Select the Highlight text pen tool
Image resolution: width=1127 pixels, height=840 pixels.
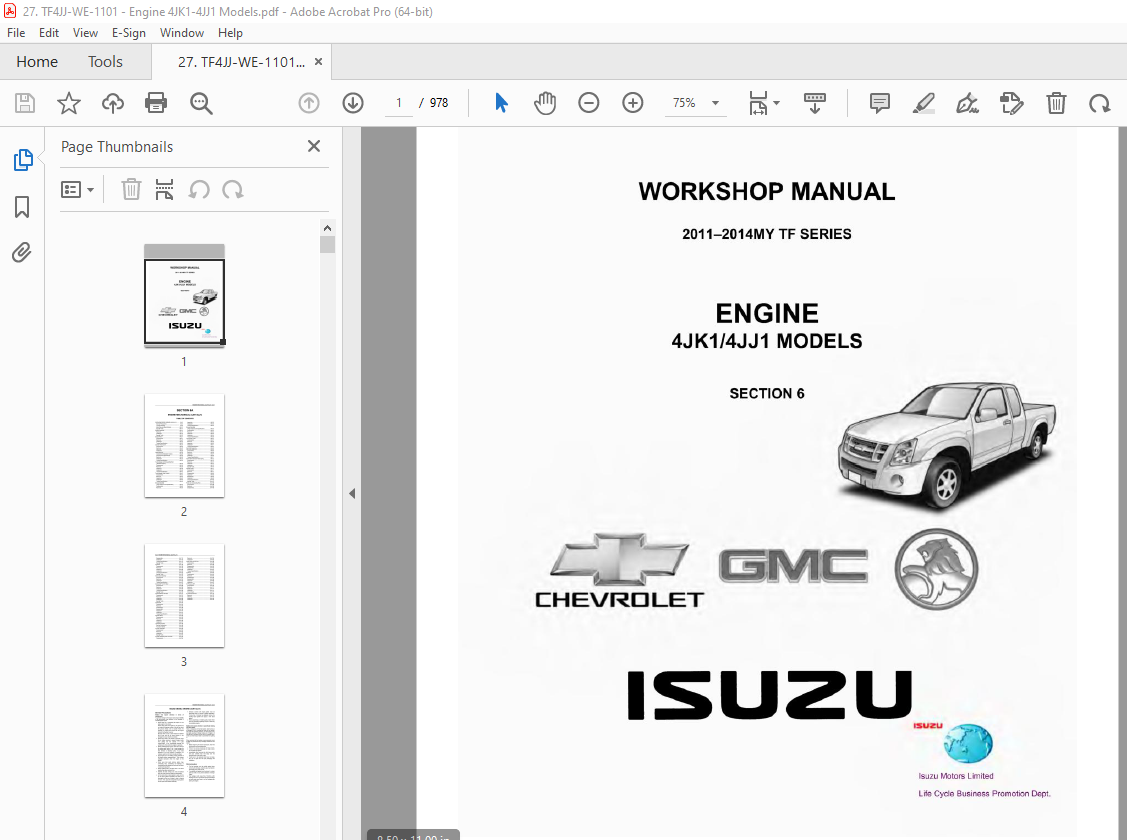pos(924,103)
